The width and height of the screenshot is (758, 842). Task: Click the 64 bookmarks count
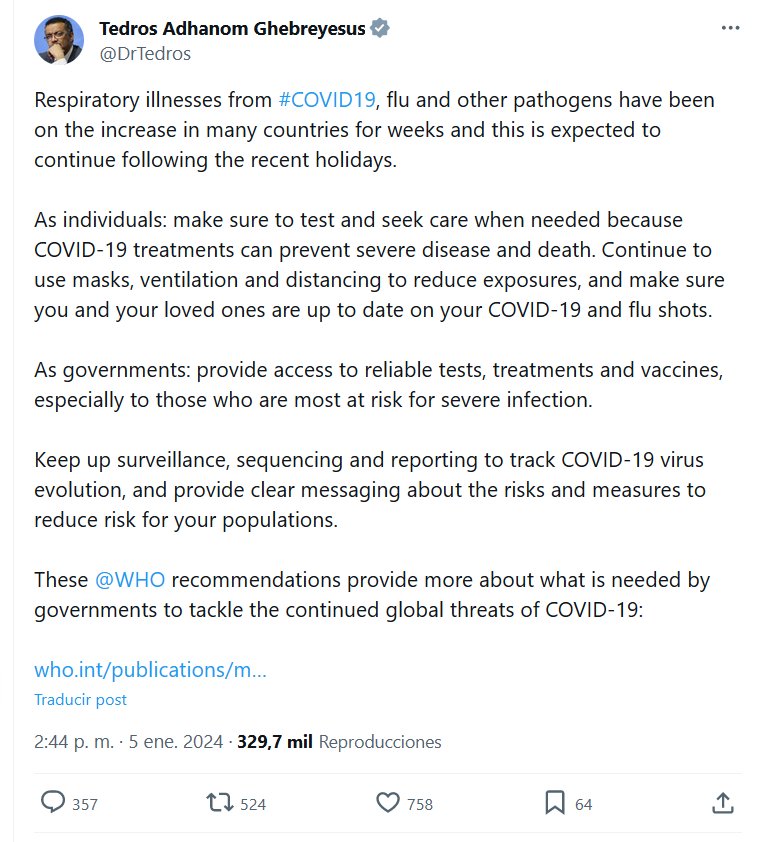(584, 804)
